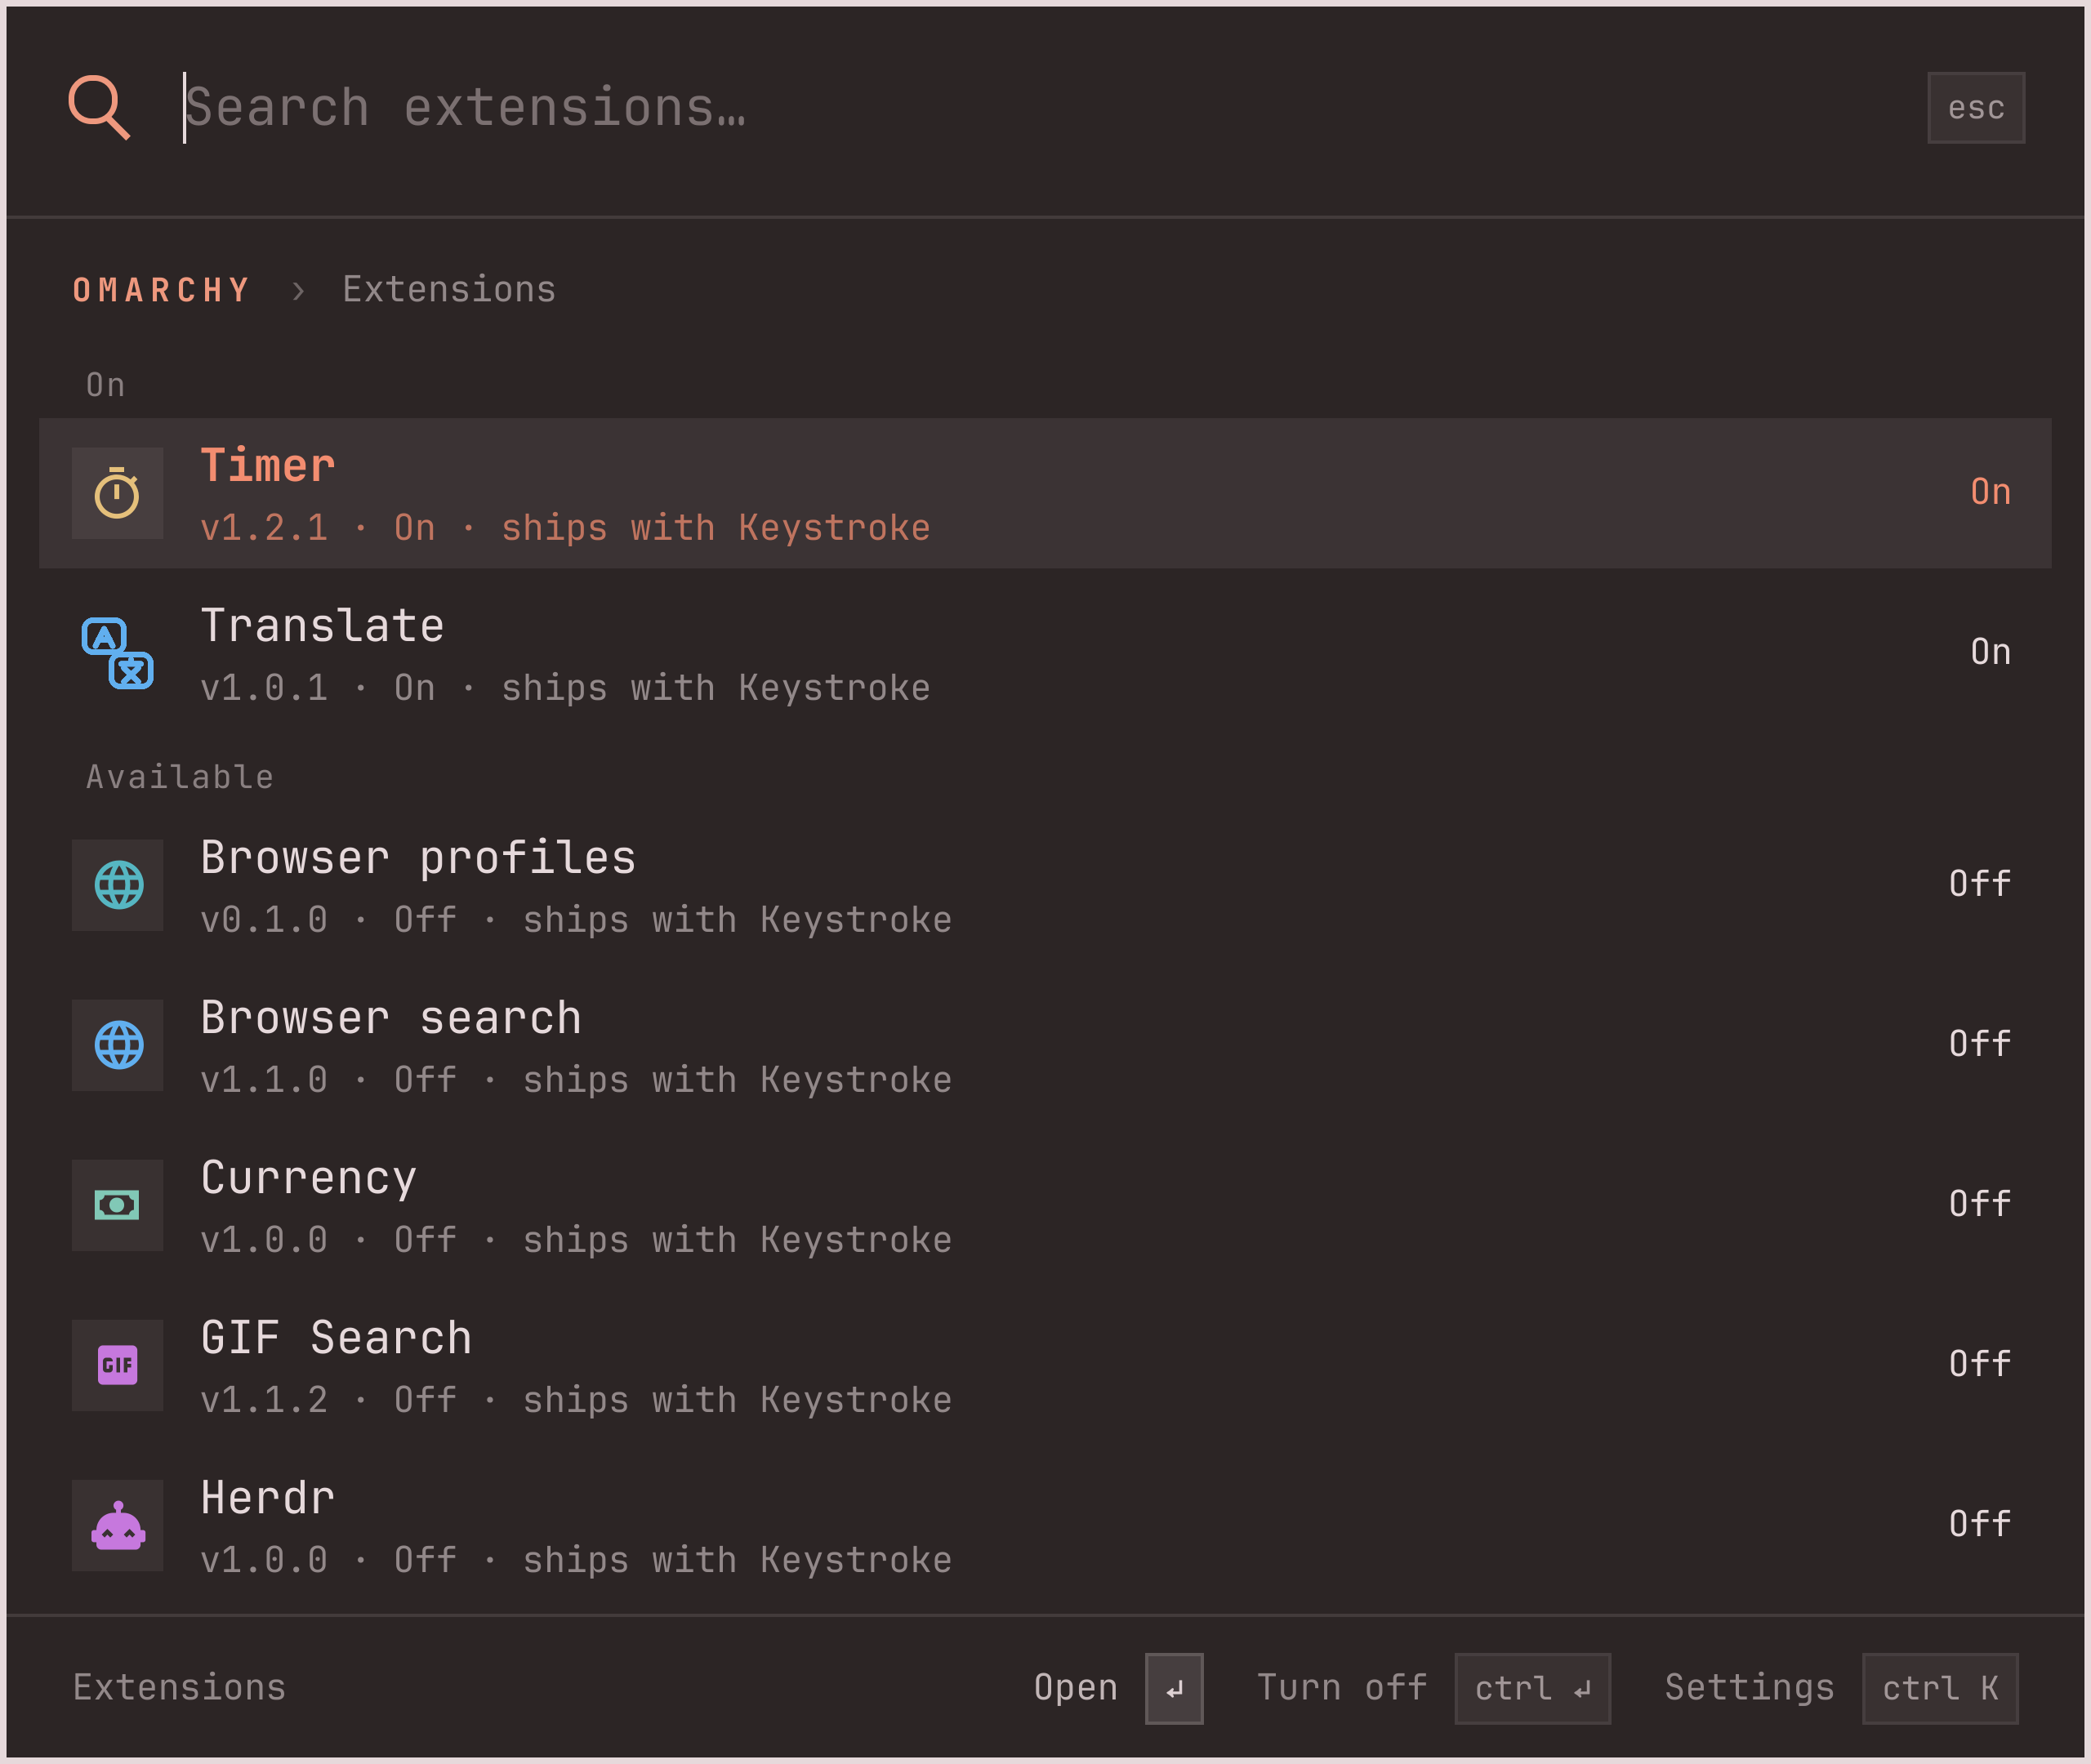Click the Herdr robot icon
Viewport: 2091px width, 1764px height.
tap(118, 1525)
